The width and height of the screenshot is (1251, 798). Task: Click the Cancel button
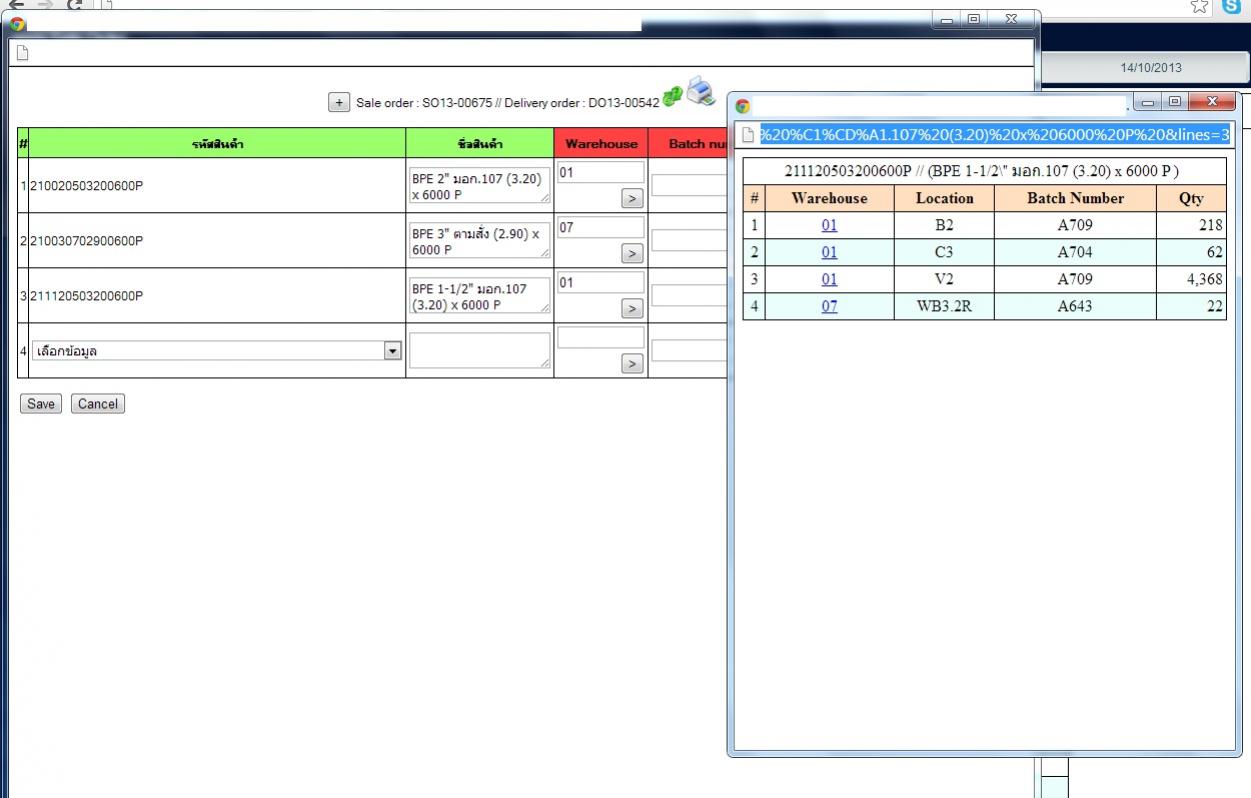[98, 404]
